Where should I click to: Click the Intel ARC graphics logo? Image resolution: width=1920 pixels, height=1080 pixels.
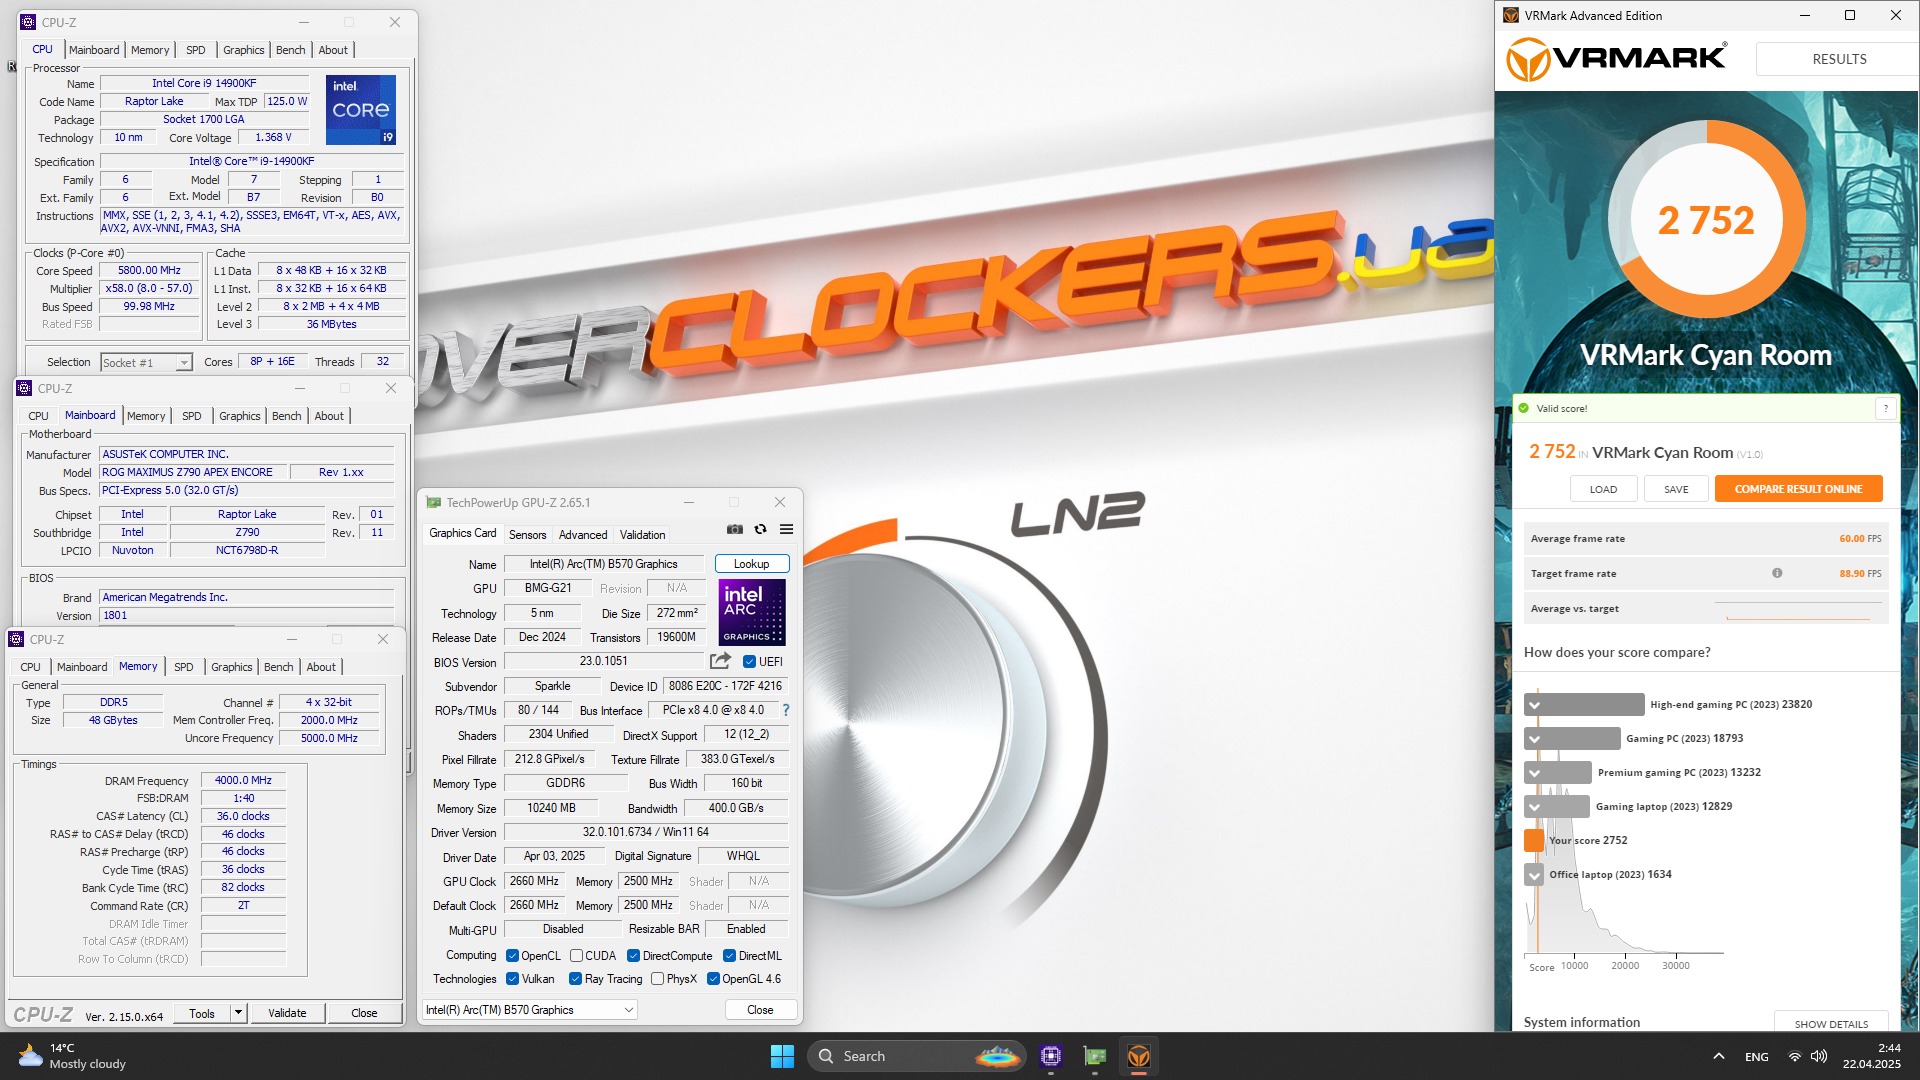pos(752,612)
